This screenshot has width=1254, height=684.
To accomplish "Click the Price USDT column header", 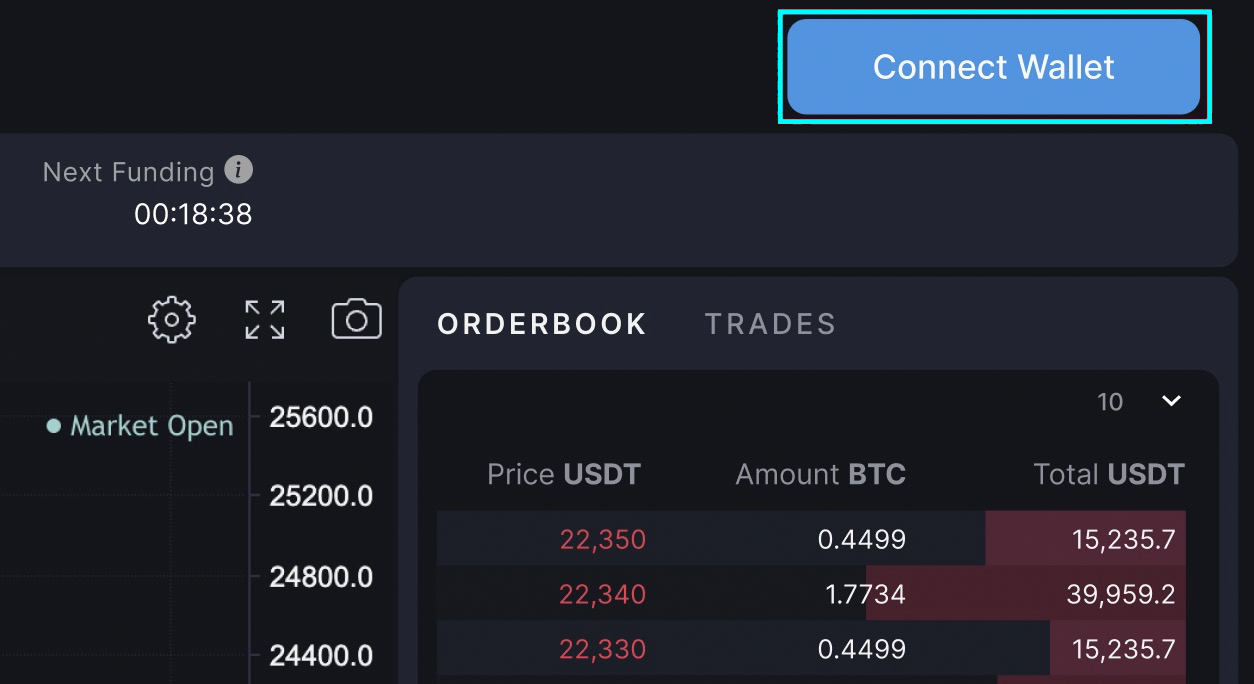I will [x=564, y=474].
